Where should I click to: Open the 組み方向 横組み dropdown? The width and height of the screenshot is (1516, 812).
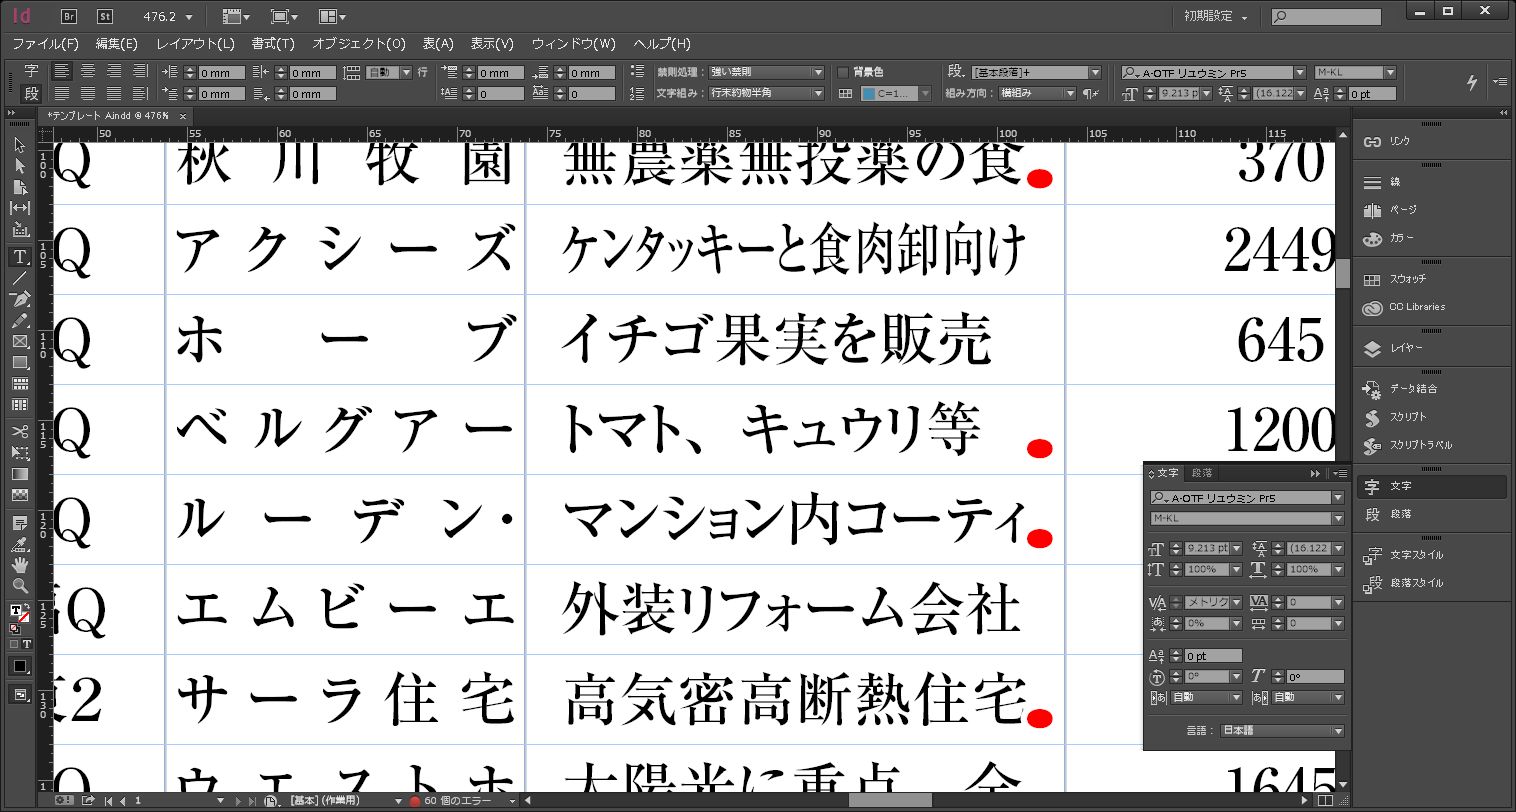tap(1036, 93)
